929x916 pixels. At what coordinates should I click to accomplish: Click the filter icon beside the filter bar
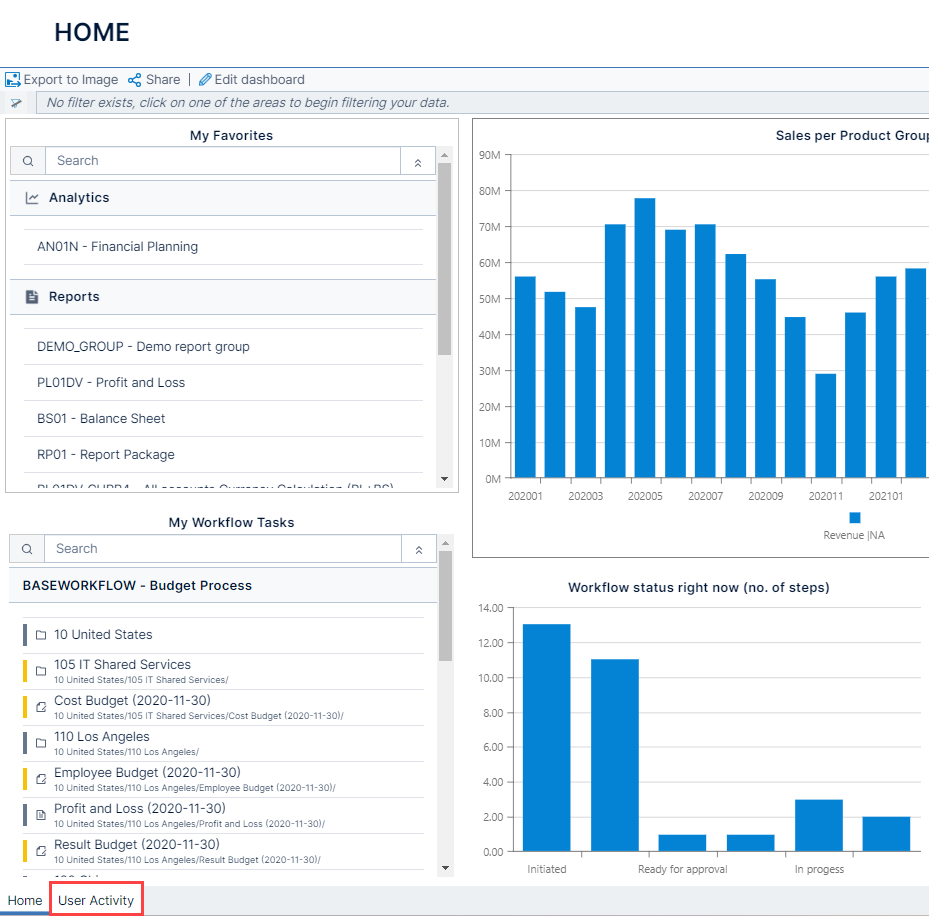pos(16,103)
